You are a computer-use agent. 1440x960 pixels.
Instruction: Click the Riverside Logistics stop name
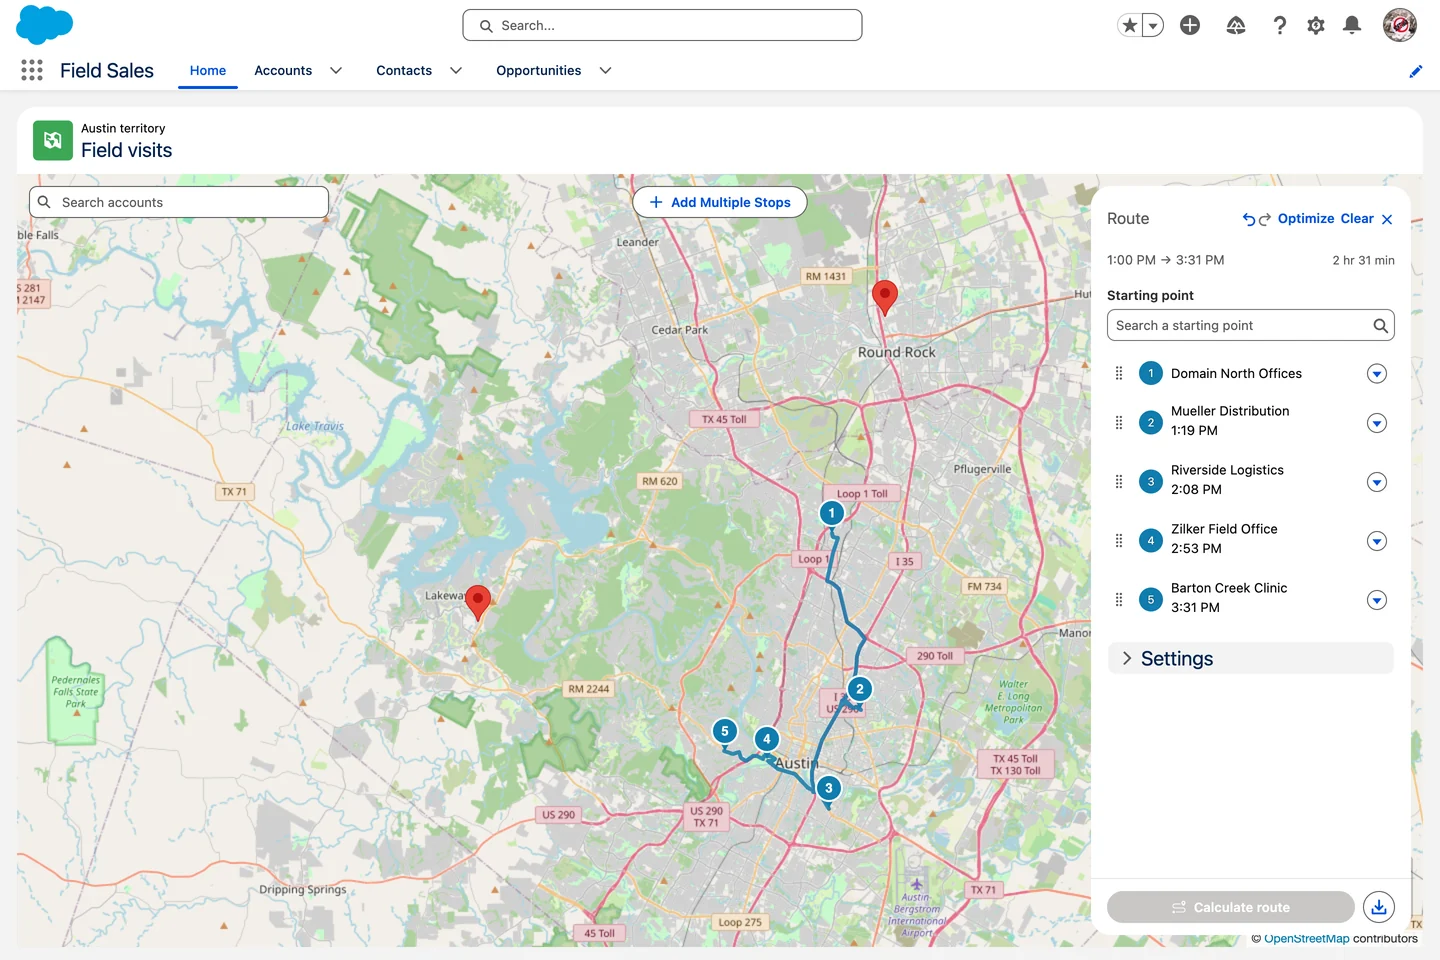point(1227,470)
